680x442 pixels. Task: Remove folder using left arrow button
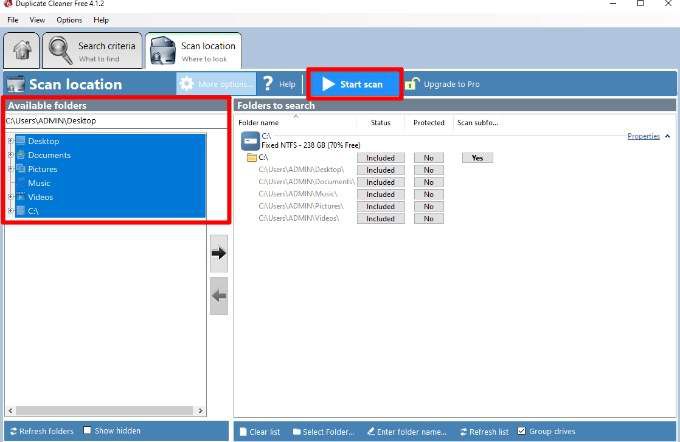click(x=219, y=296)
